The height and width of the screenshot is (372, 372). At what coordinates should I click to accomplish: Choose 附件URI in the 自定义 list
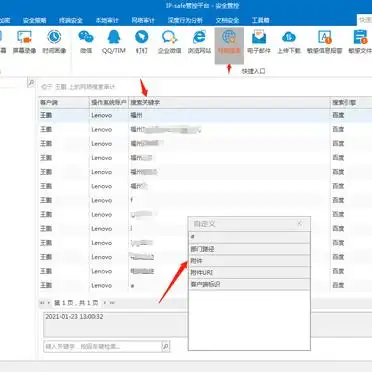tap(249, 273)
